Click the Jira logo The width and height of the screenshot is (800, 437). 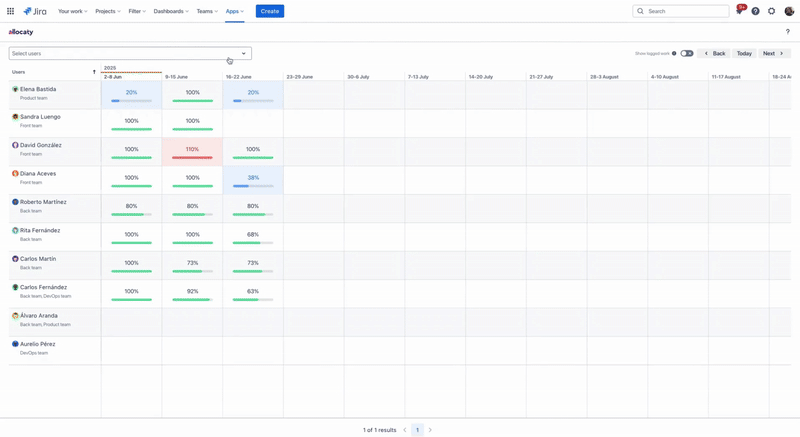click(35, 11)
